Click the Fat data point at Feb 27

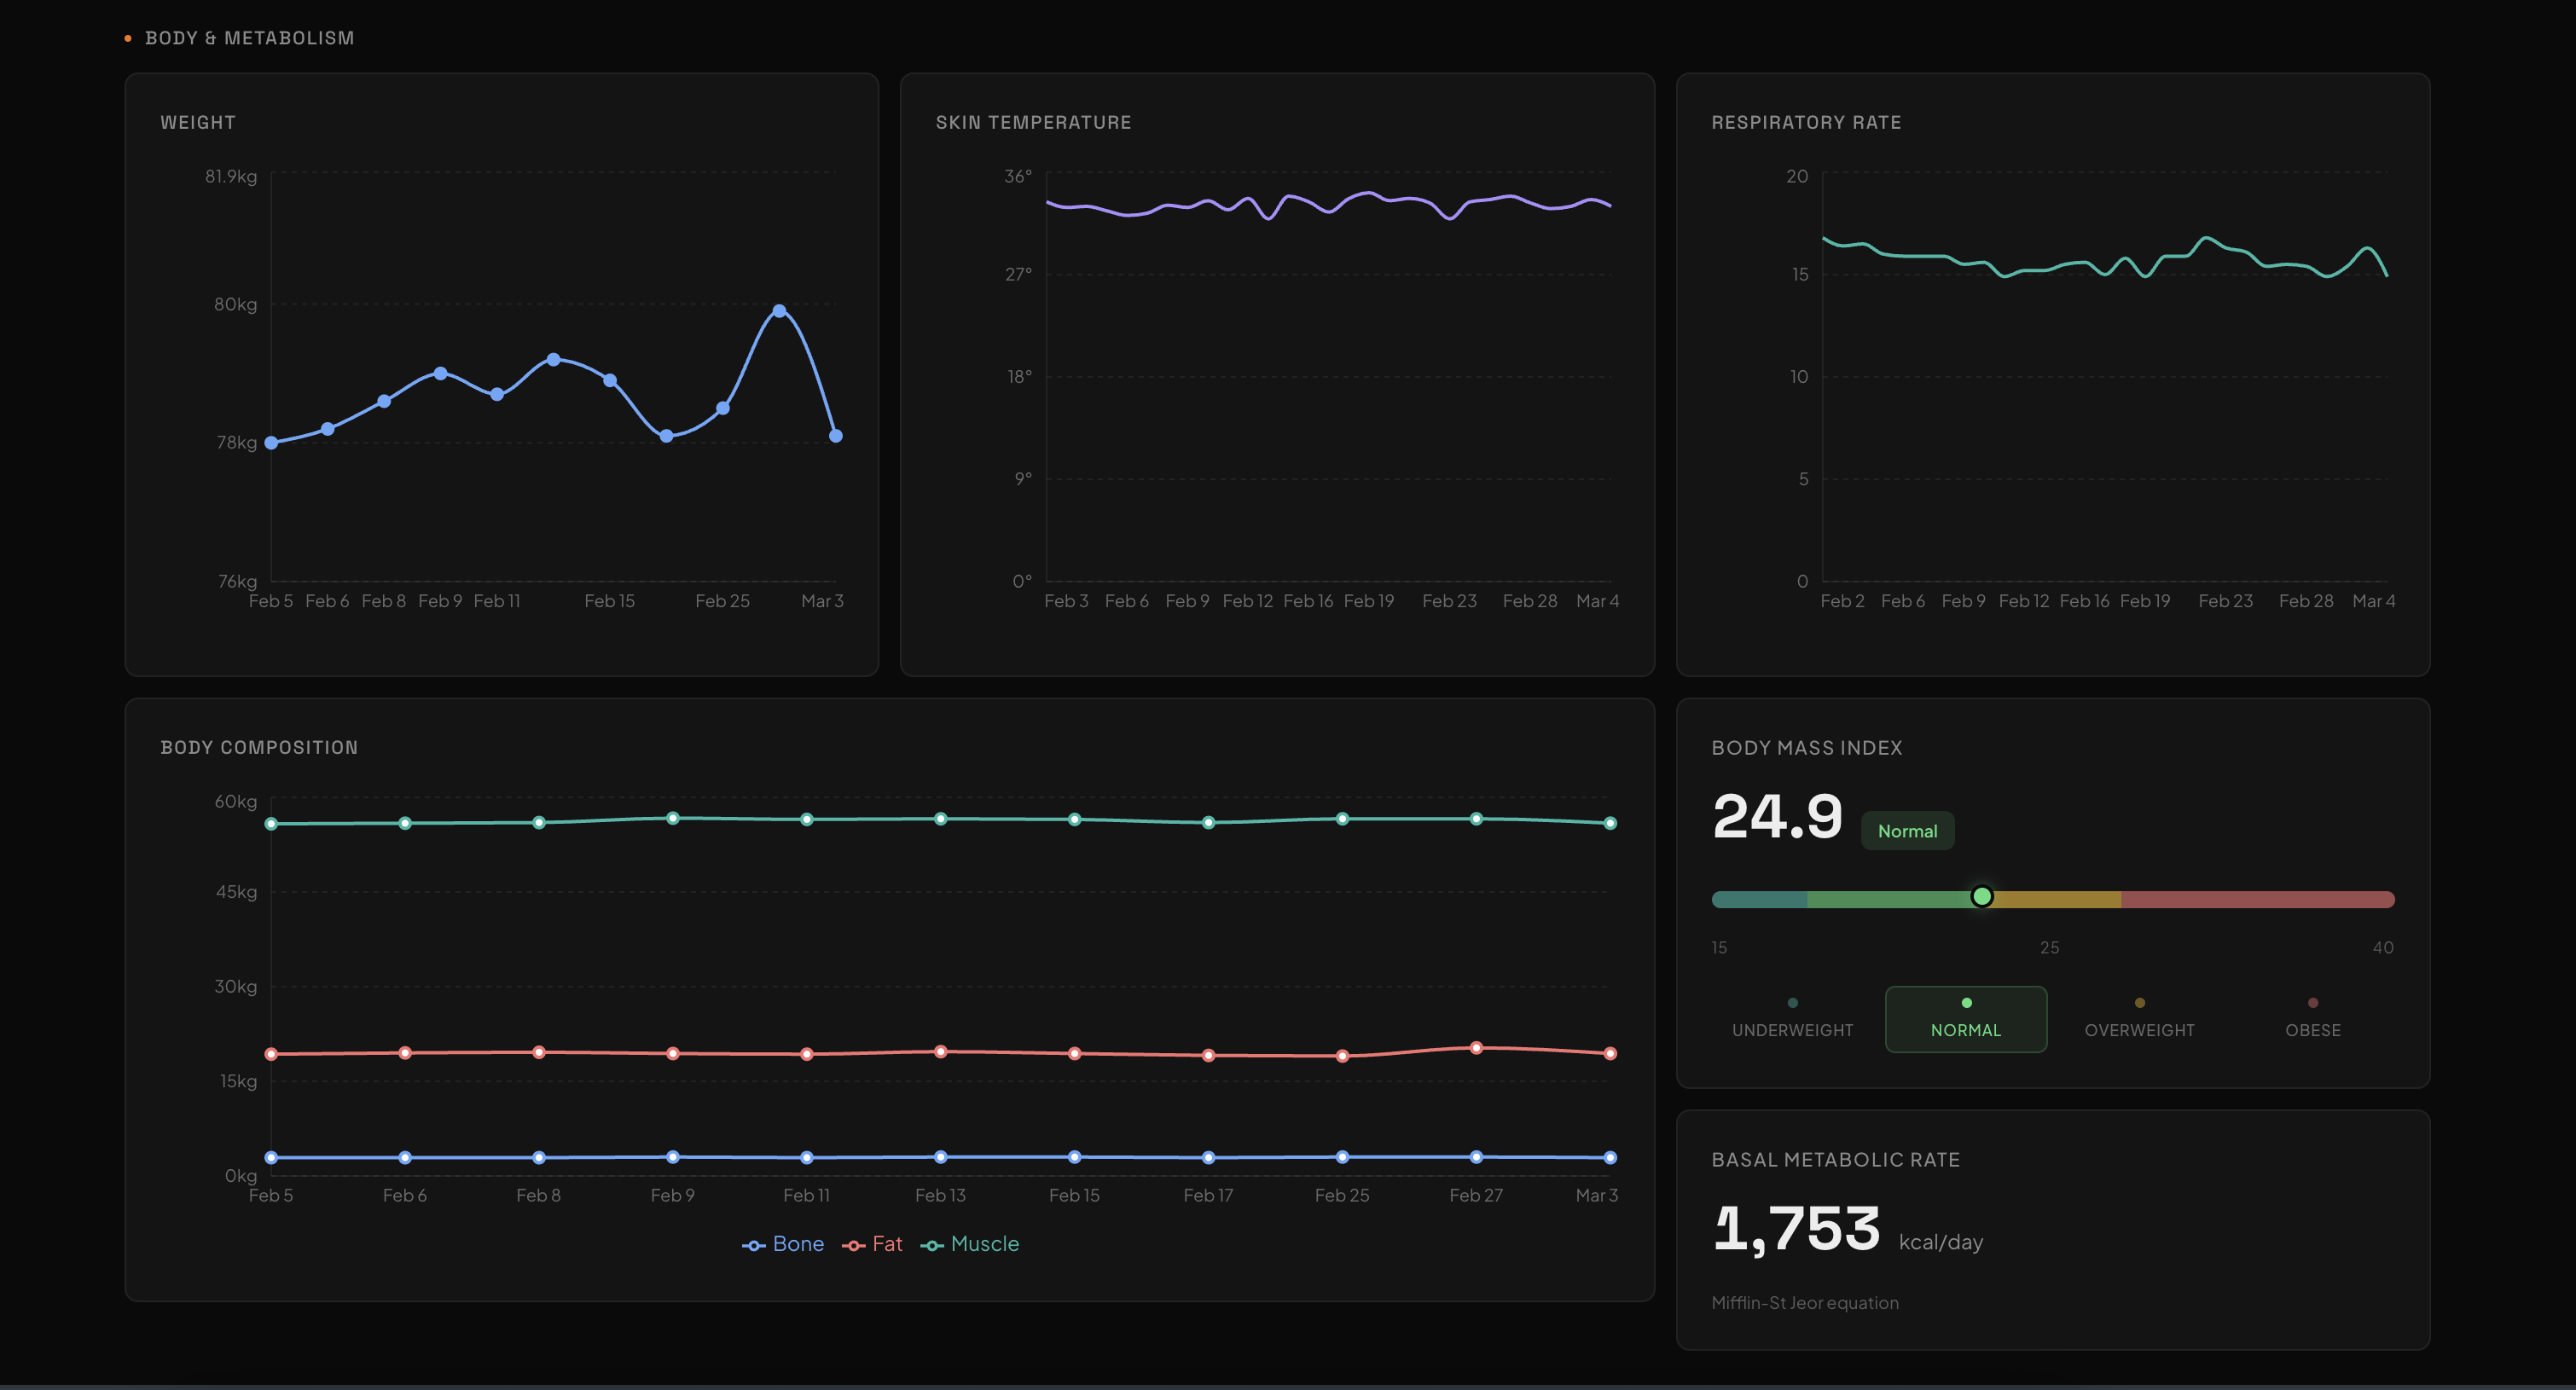click(x=1476, y=1048)
